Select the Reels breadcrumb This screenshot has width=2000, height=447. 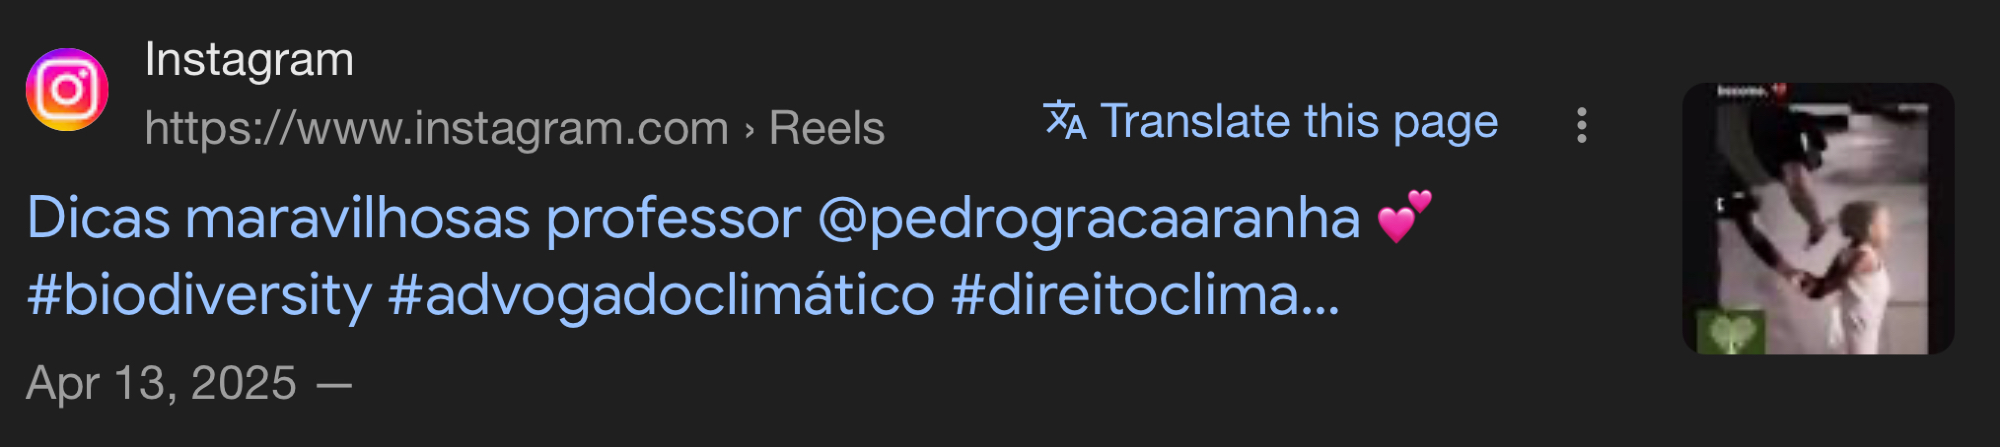tap(826, 129)
